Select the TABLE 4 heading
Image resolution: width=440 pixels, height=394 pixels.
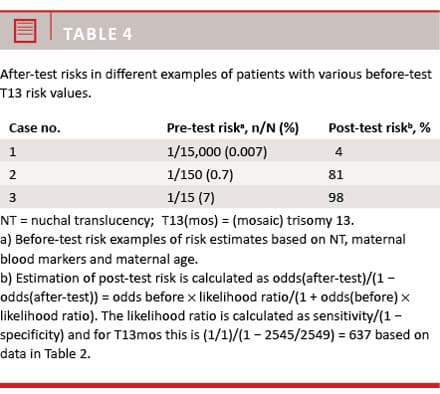[98, 34]
